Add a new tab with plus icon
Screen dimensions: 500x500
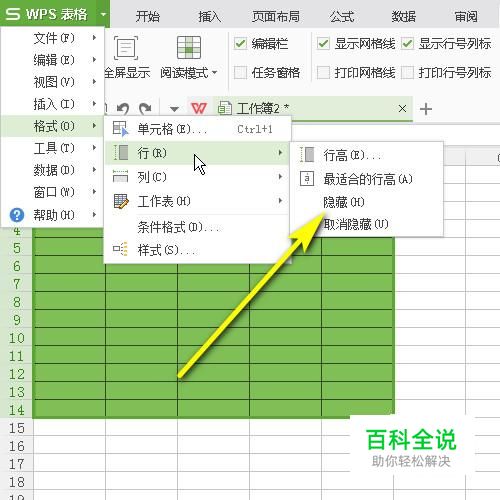(426, 109)
